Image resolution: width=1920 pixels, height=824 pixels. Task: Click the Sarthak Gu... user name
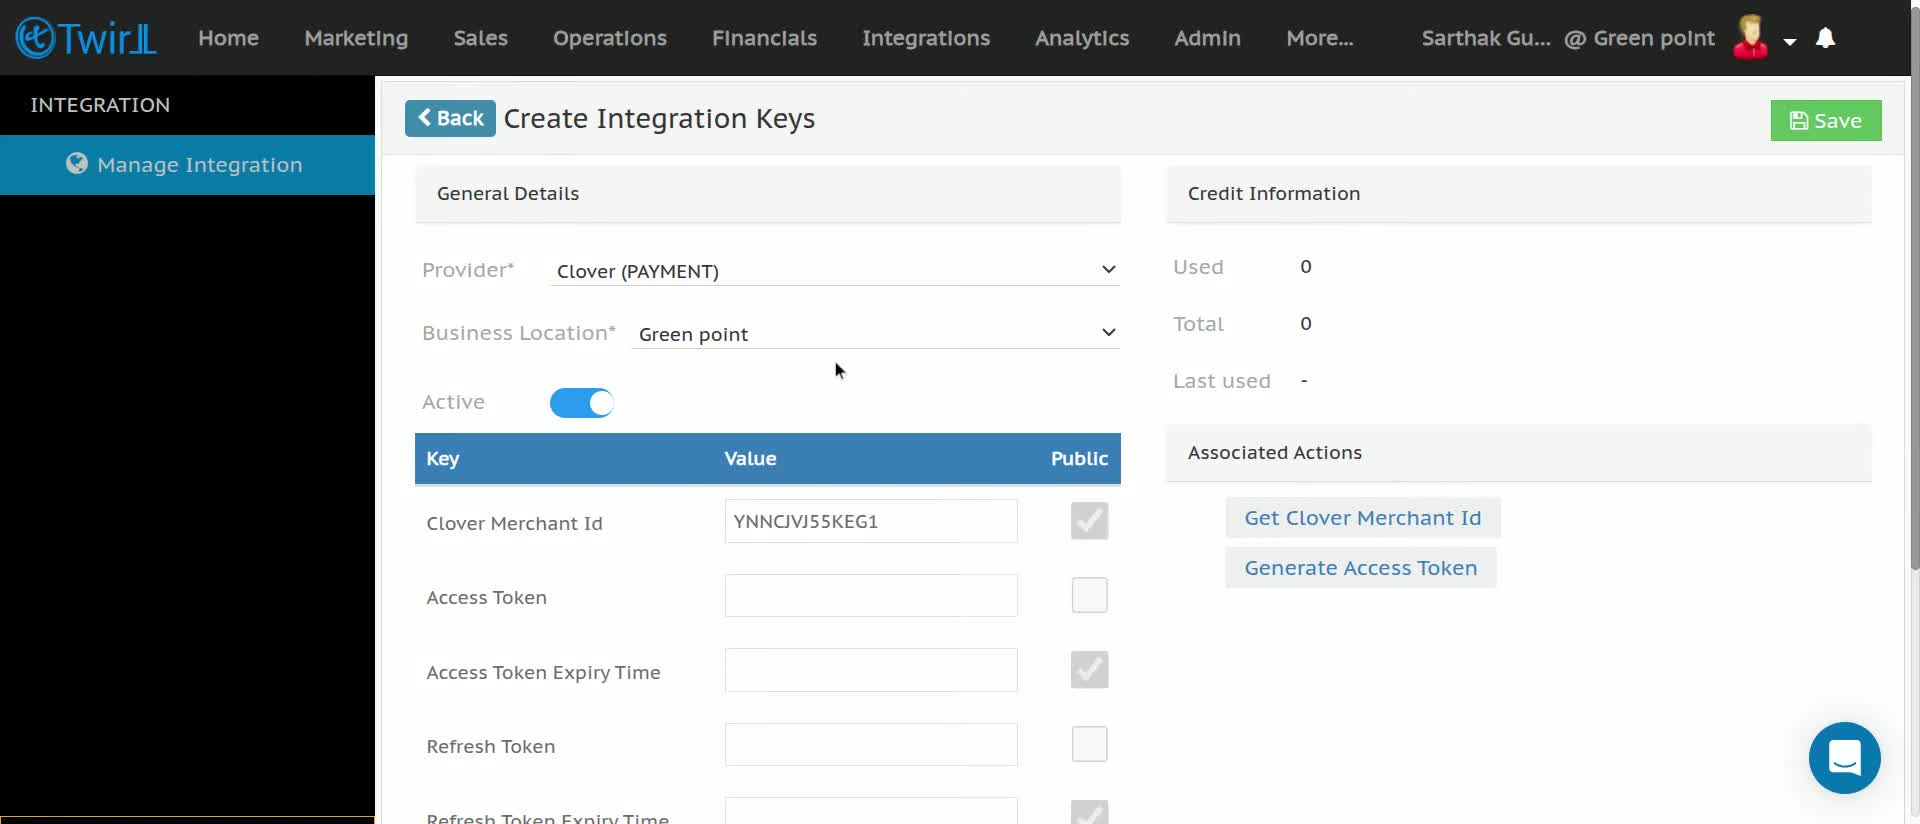tap(1486, 38)
